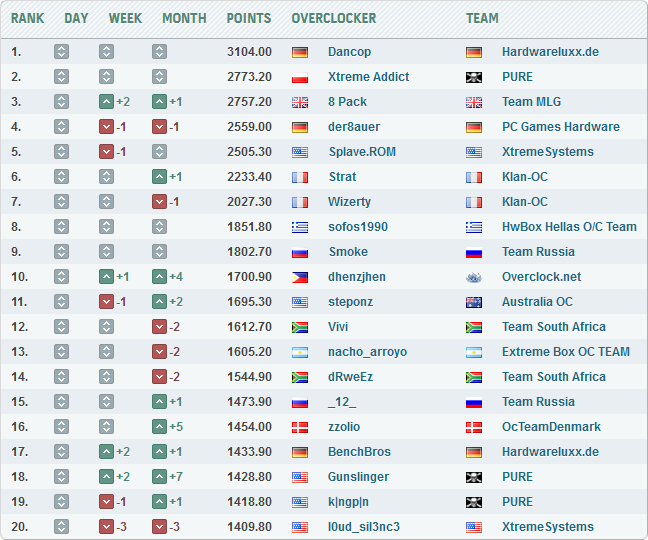
Task: Click grey week indicator in Smoke's row
Action: tap(106, 252)
